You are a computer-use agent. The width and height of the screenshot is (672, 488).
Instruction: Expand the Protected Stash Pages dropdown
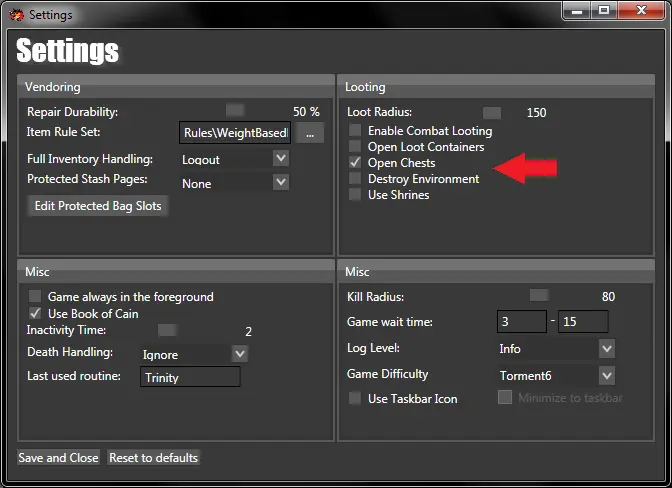click(x=281, y=183)
